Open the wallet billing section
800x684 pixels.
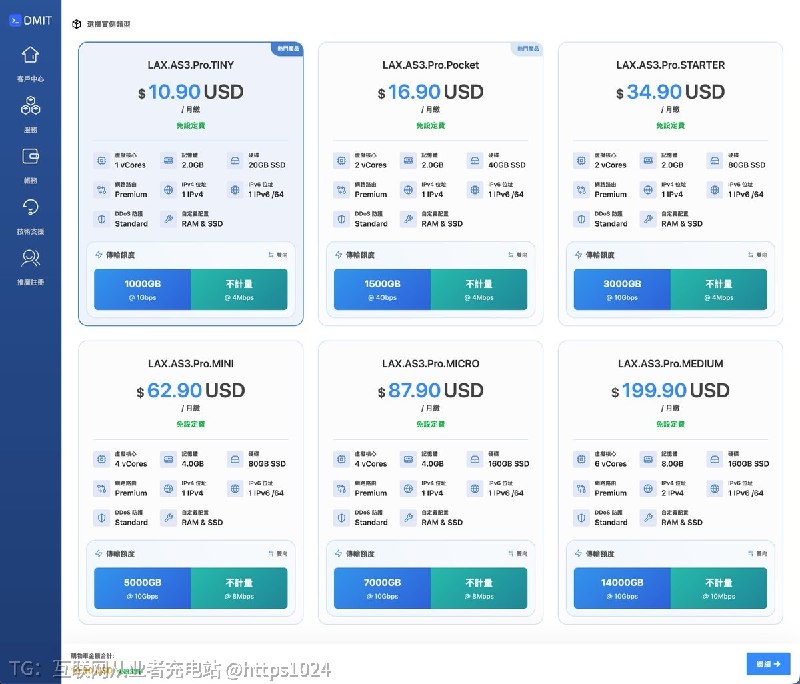(30, 156)
